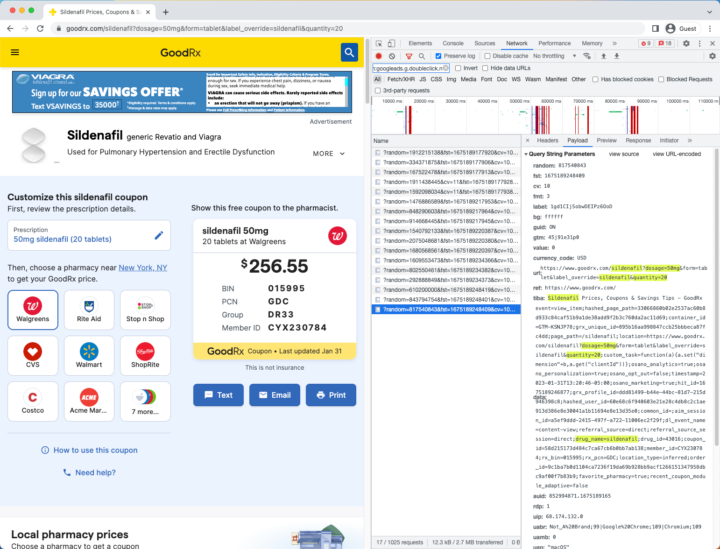Select highlighted request ?random=817540843
720x549 pixels.
[446, 309]
